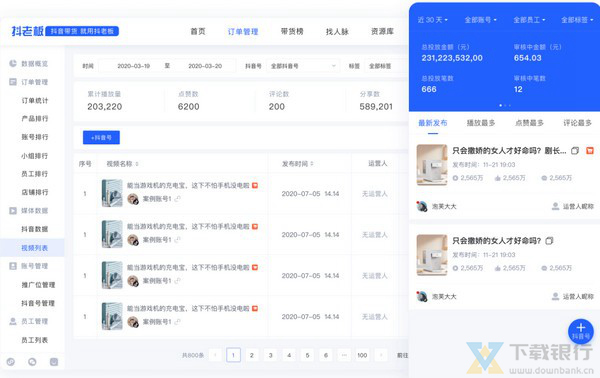Open 员工列表 in the sidebar
Image resolution: width=600 pixels, height=378 pixels.
[35, 340]
